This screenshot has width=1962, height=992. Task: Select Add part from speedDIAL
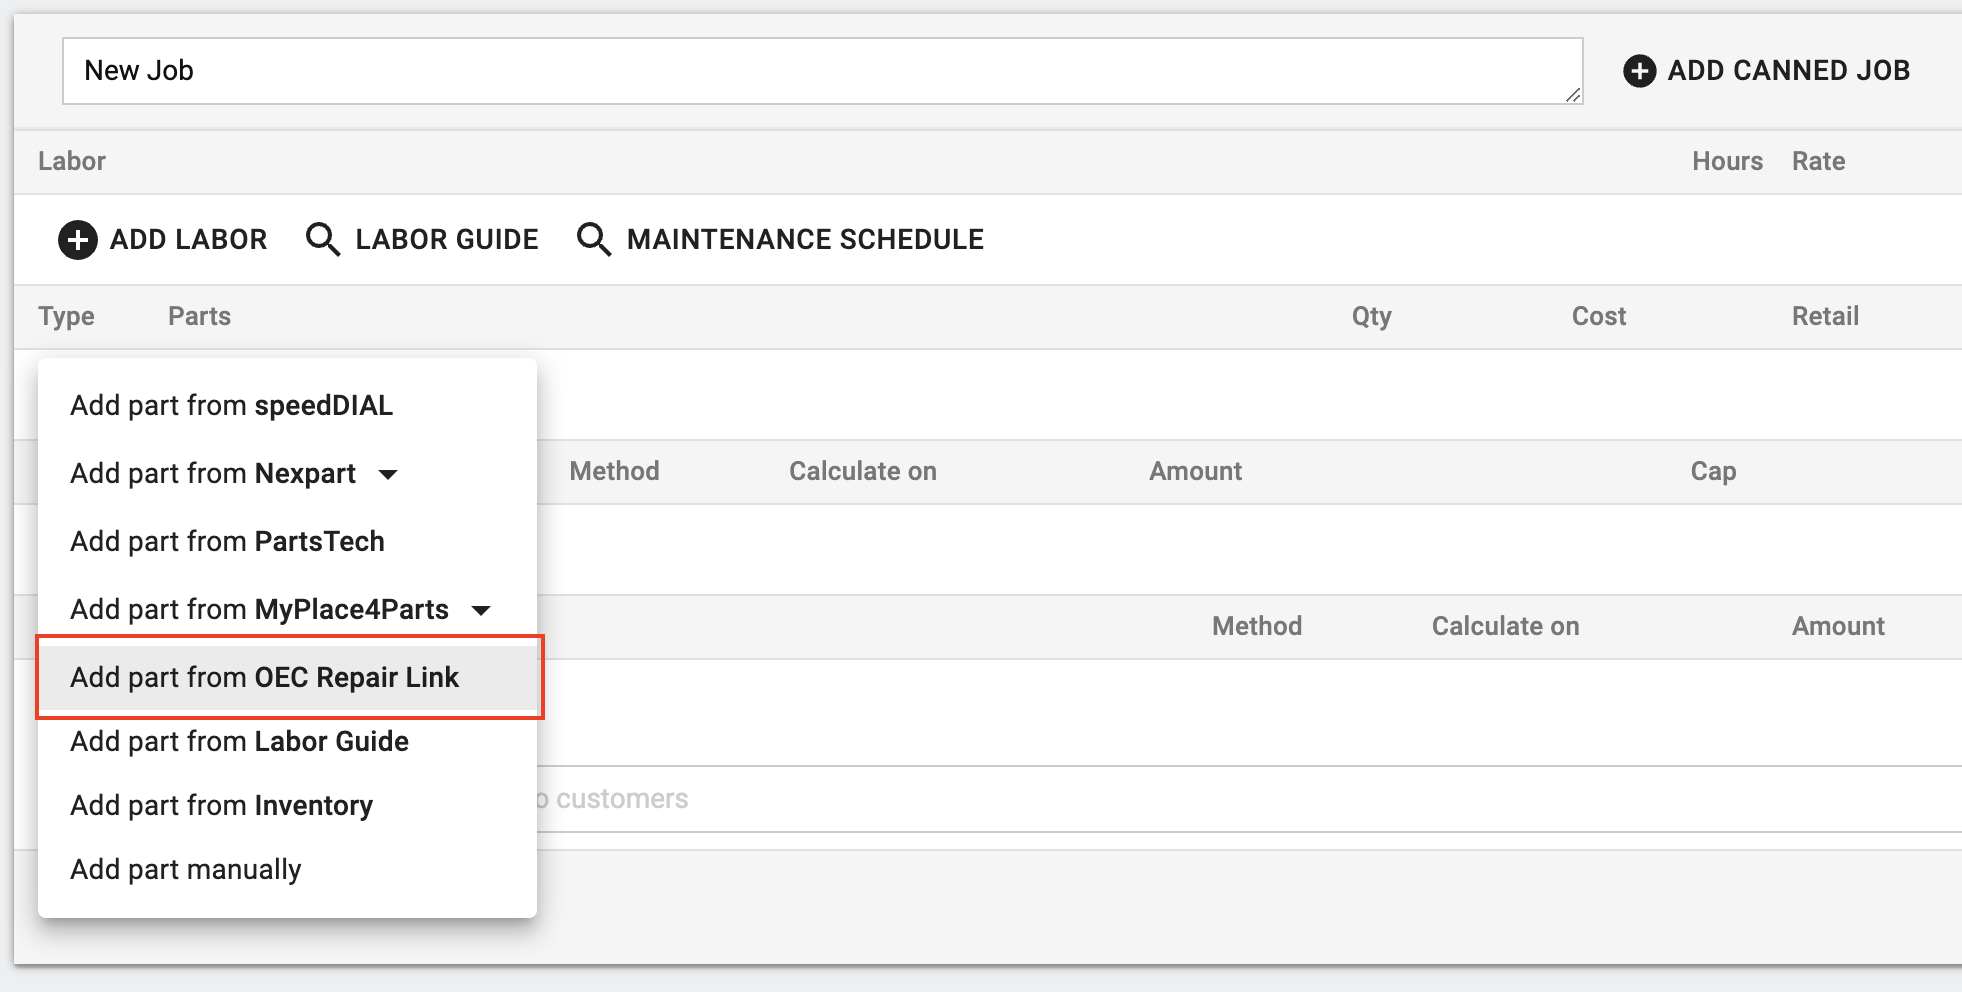[x=231, y=406]
